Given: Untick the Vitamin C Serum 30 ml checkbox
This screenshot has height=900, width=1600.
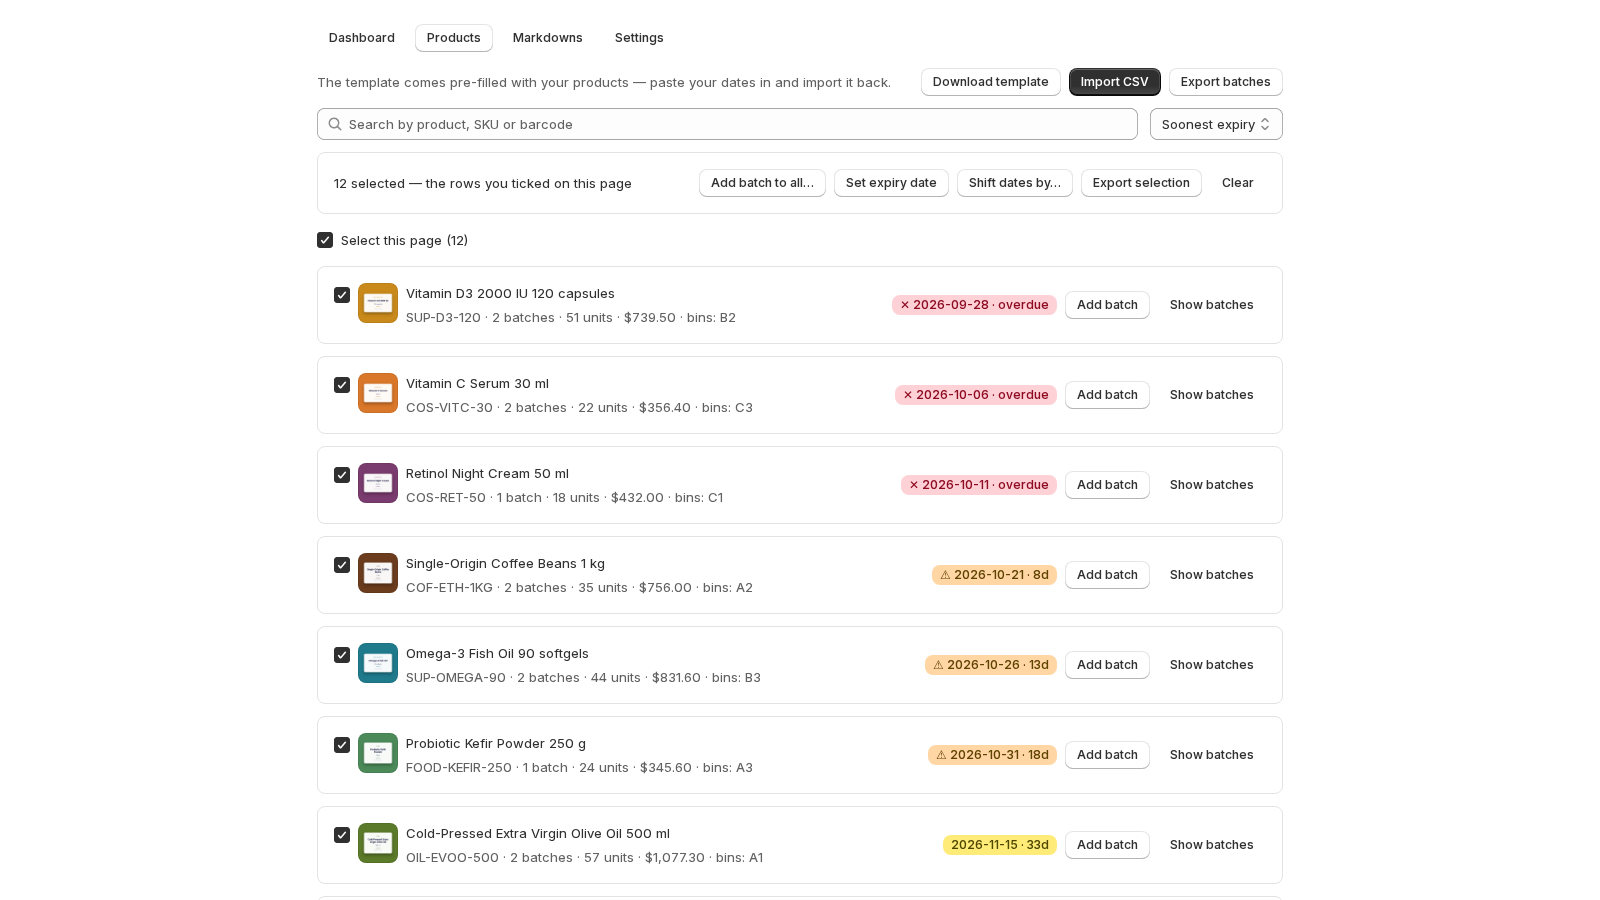Looking at the screenshot, I should 342,385.
